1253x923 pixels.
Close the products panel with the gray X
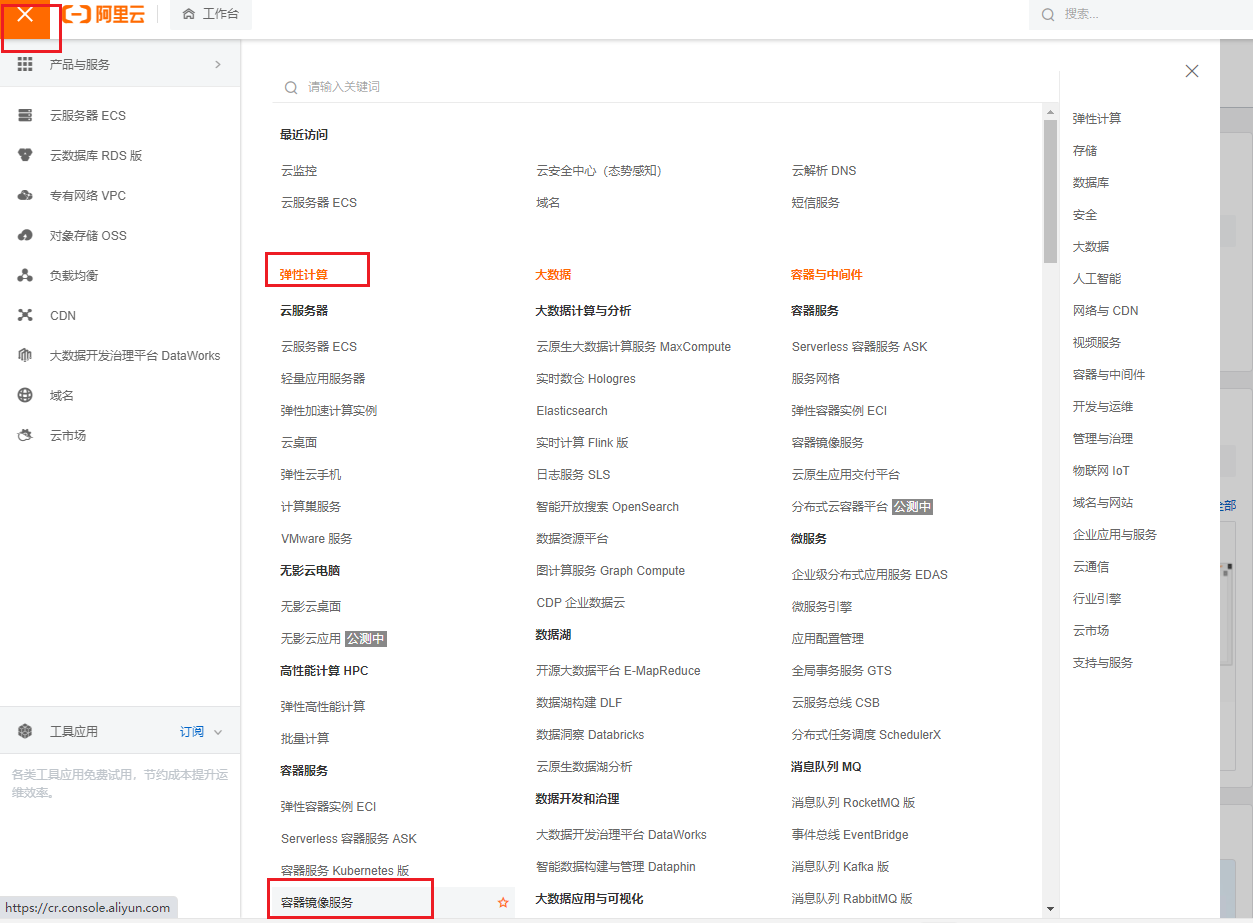coord(1192,71)
